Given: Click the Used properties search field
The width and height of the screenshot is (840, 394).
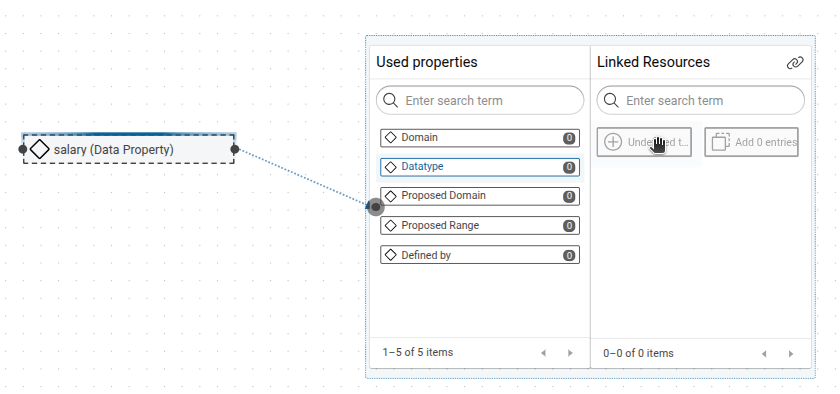Looking at the screenshot, I should (480, 100).
